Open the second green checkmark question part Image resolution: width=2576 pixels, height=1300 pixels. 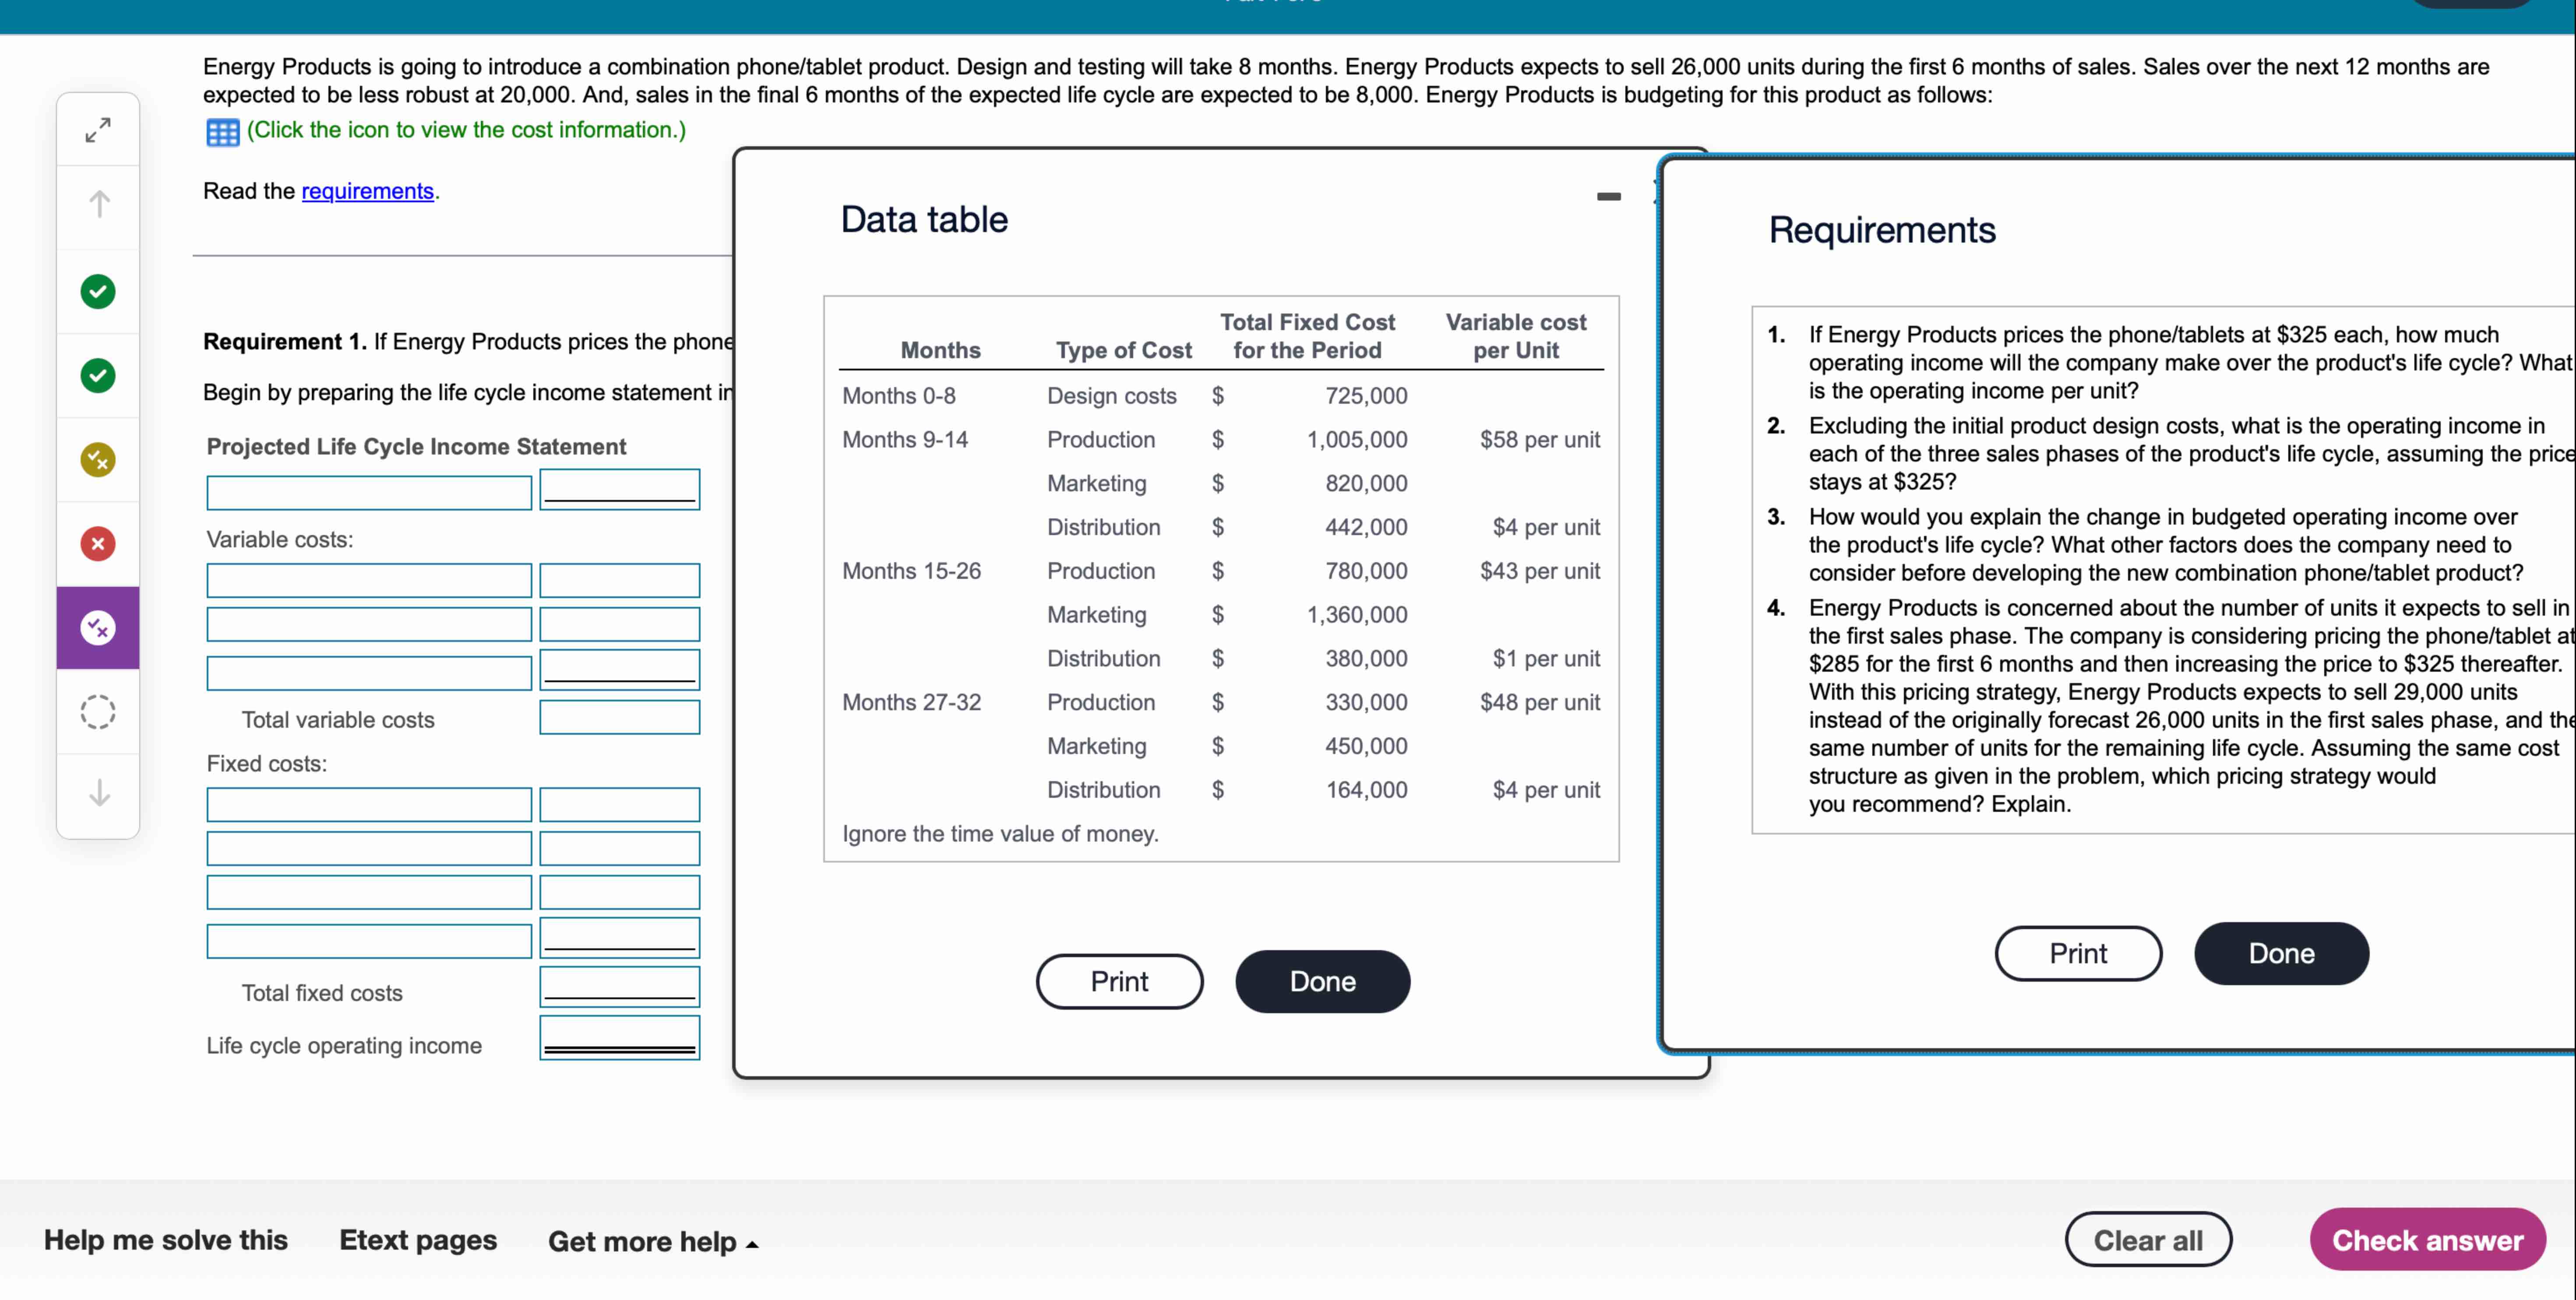(98, 376)
